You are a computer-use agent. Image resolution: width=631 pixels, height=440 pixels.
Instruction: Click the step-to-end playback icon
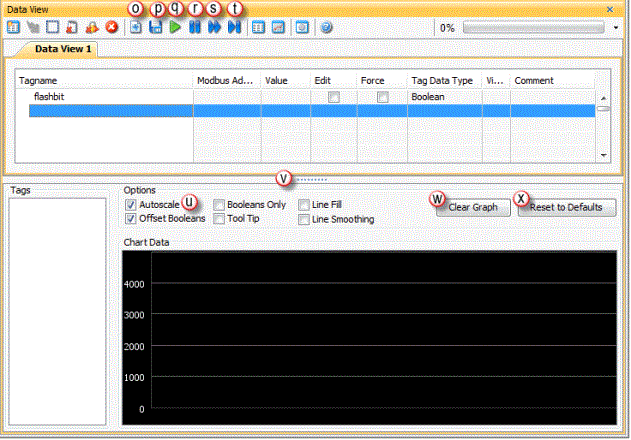click(233, 28)
